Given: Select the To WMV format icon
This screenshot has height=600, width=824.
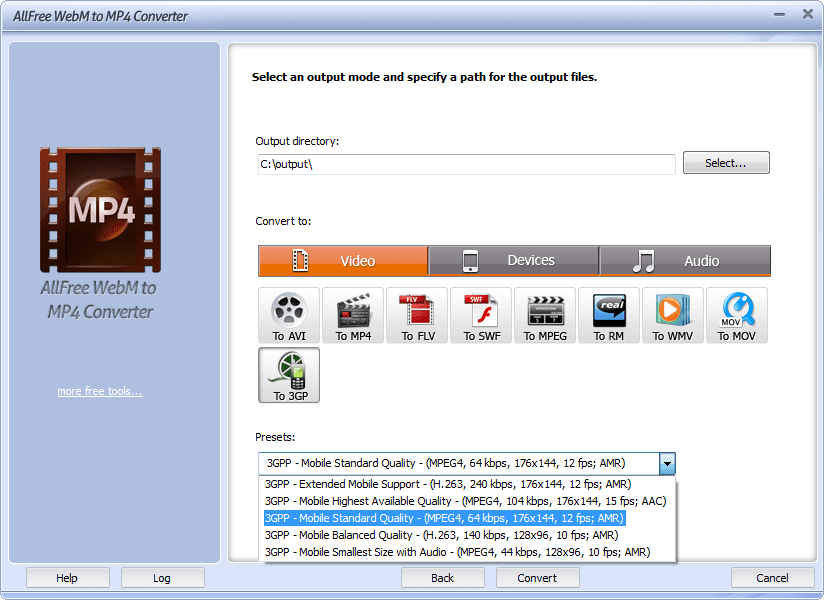Looking at the screenshot, I should point(672,315).
